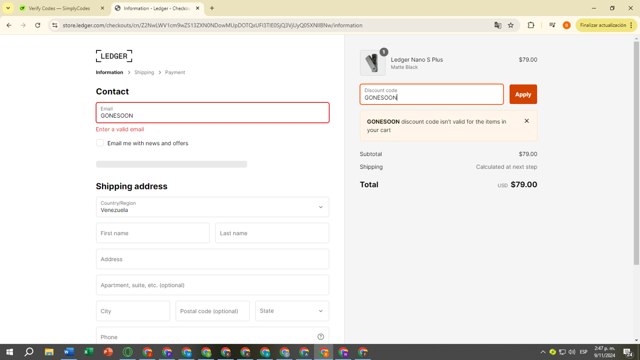Open the orange Chrome profile avatar
This screenshot has width=640, height=360.
[567, 25]
